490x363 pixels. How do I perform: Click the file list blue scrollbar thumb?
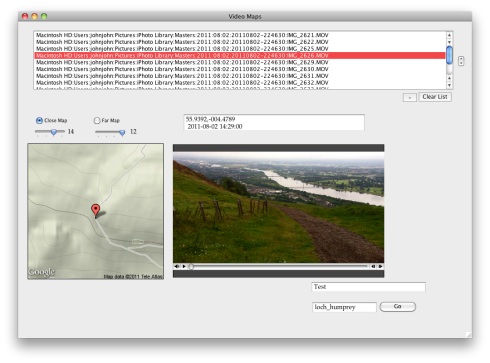coord(449,55)
